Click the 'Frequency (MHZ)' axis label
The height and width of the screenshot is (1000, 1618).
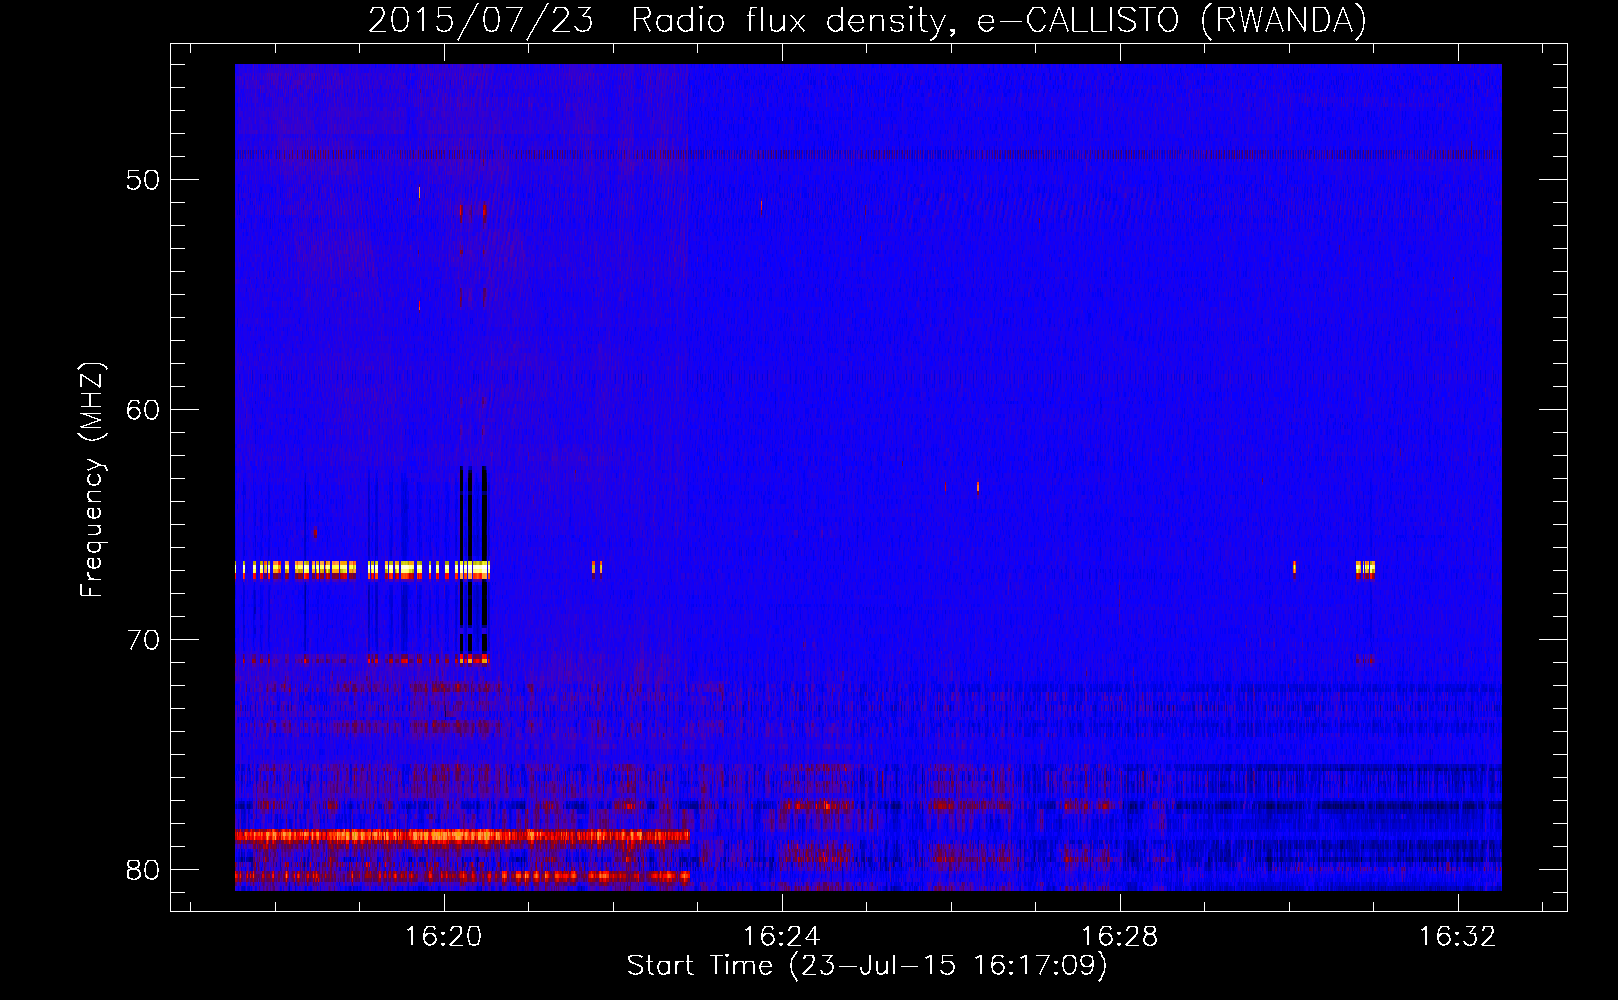pyautogui.click(x=92, y=480)
